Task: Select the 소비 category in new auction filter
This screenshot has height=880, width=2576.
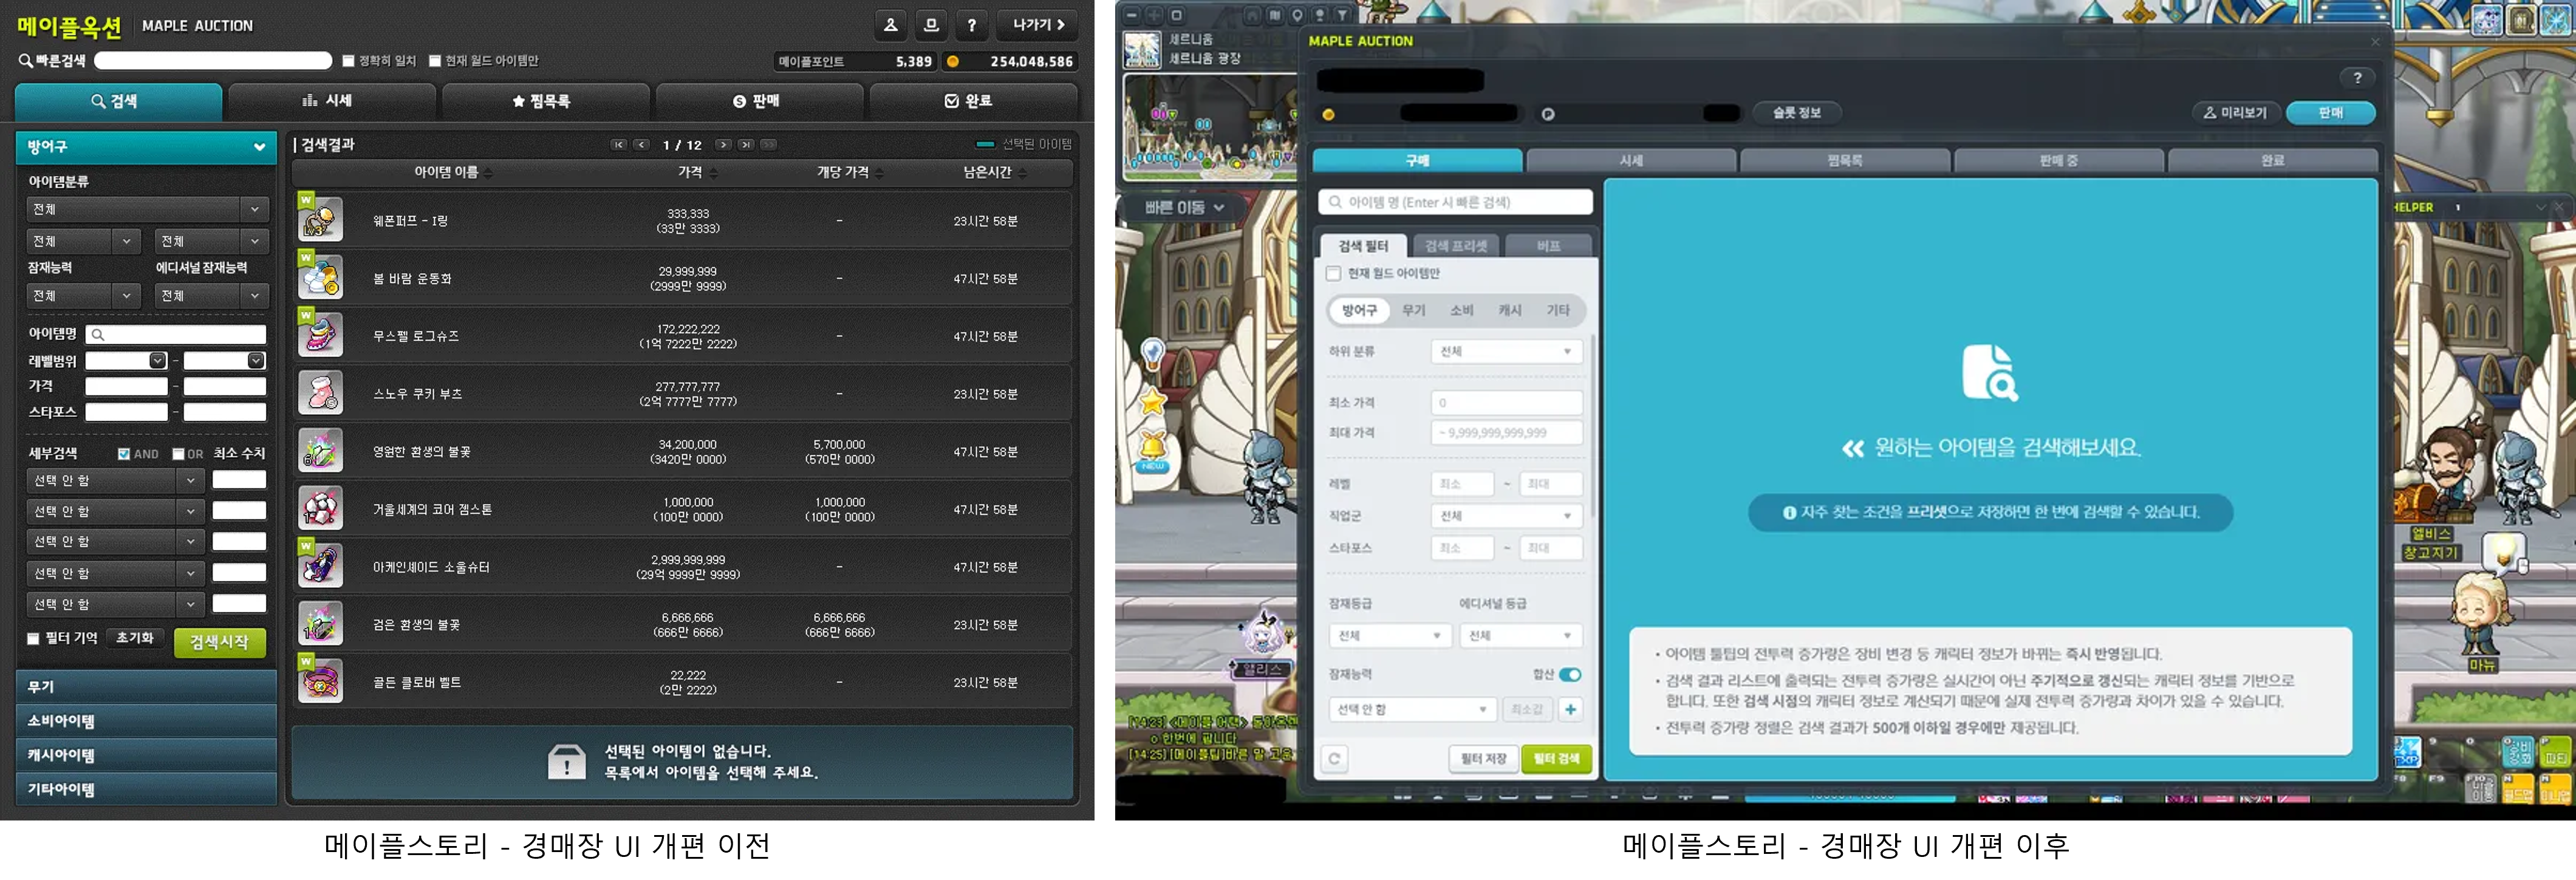Action: click(x=1462, y=311)
